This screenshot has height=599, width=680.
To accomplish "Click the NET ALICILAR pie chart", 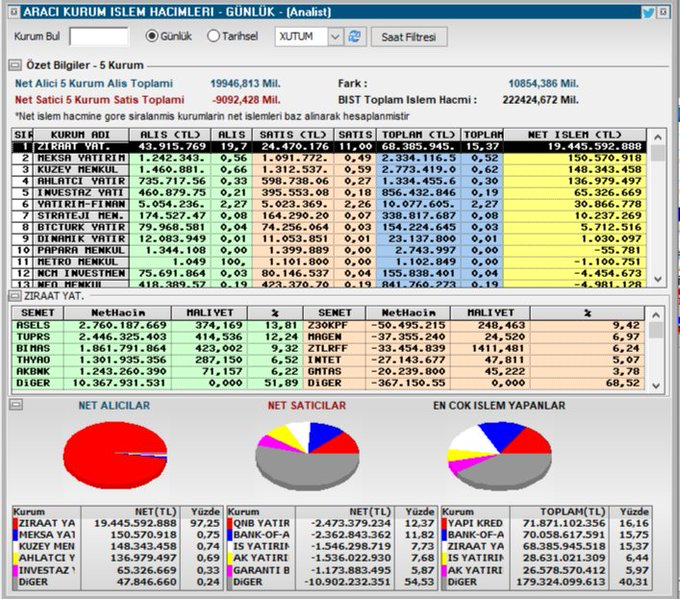I will click(x=115, y=455).
